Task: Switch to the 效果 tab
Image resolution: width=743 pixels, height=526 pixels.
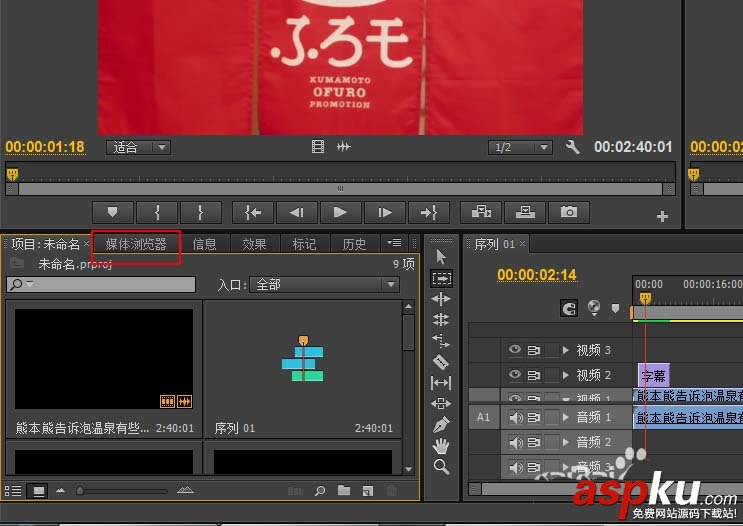Action: click(254, 244)
